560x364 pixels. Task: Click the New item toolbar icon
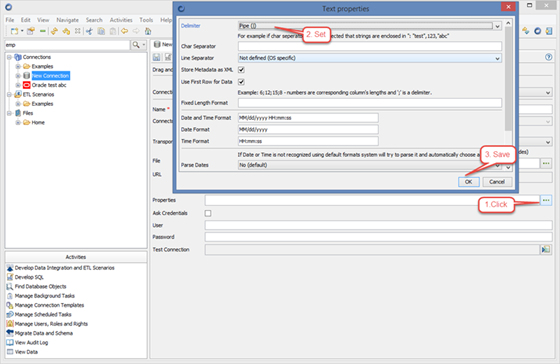(14, 31)
